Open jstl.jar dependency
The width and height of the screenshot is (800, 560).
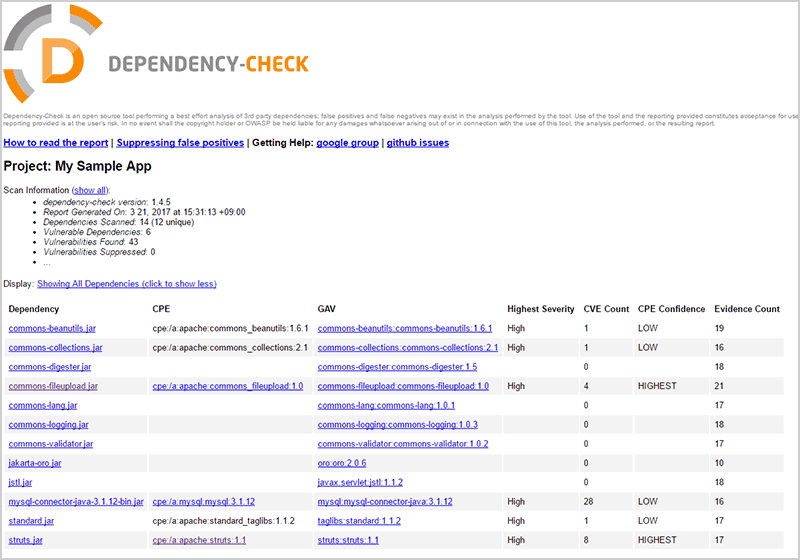point(20,482)
